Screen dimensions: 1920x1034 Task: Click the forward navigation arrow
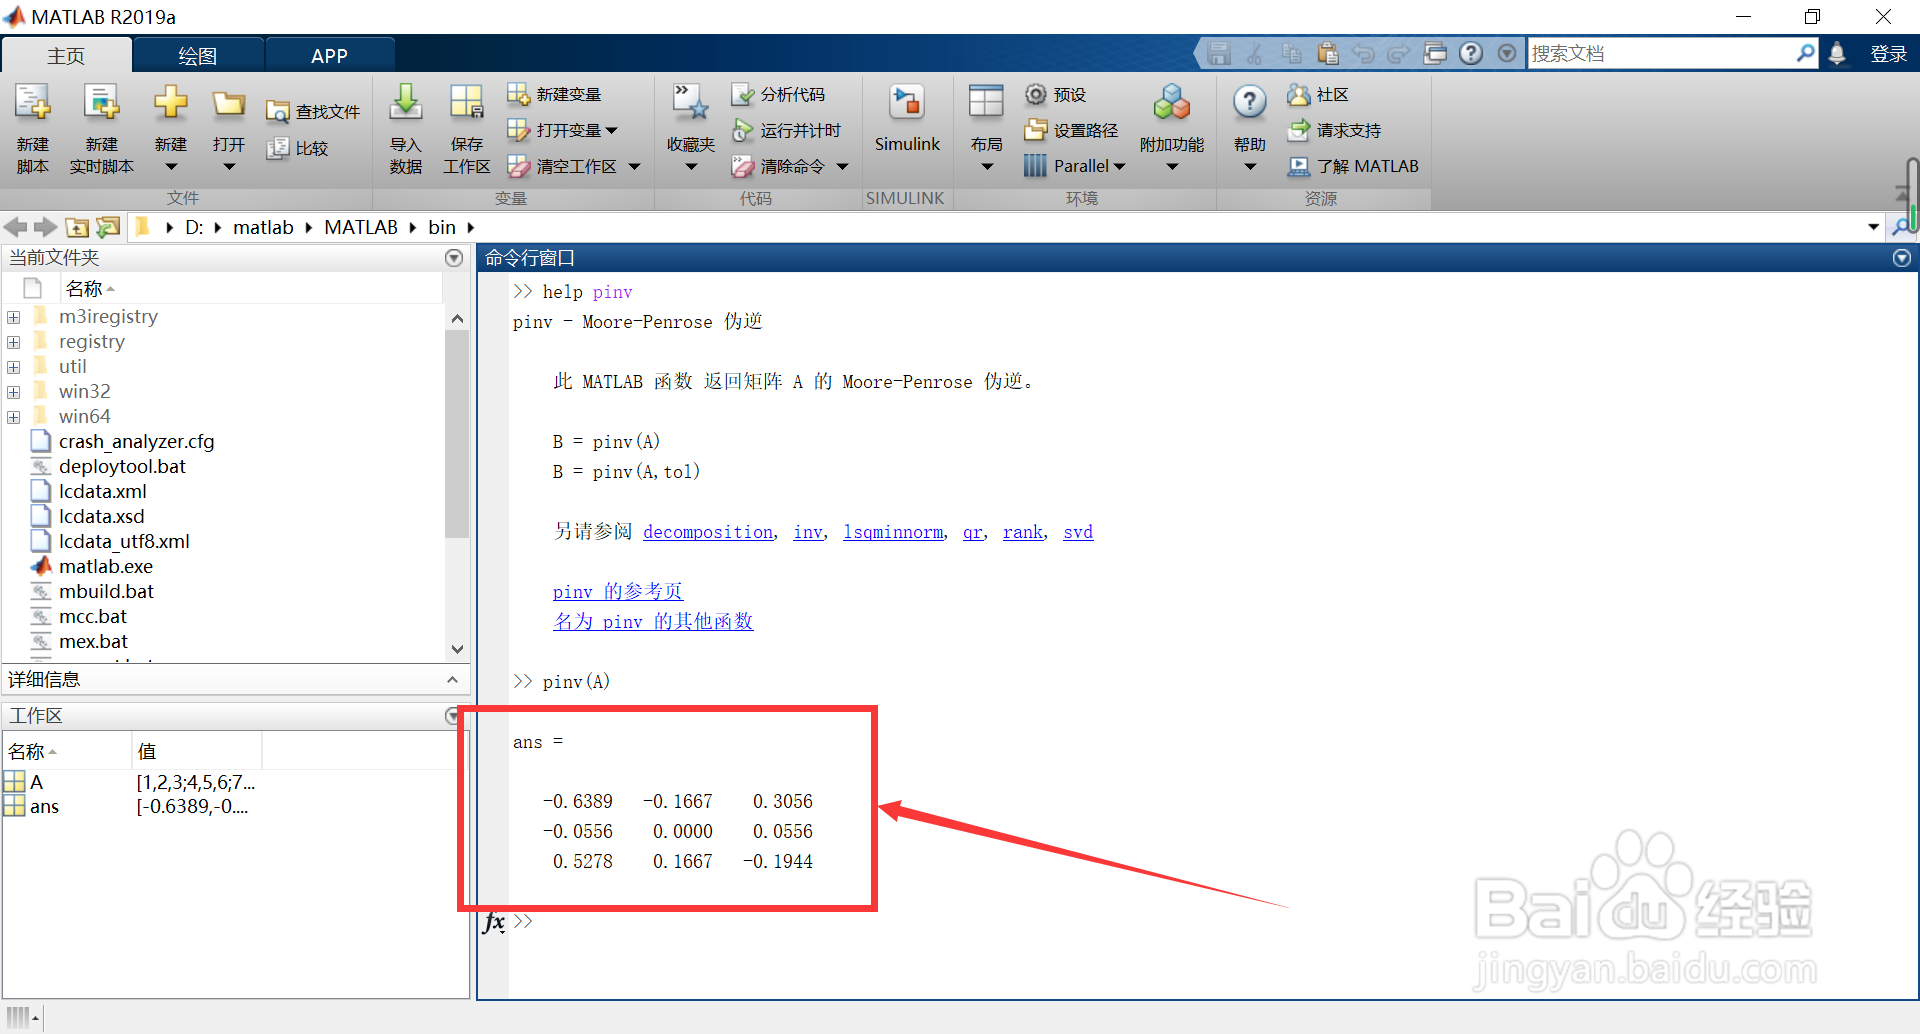45,227
